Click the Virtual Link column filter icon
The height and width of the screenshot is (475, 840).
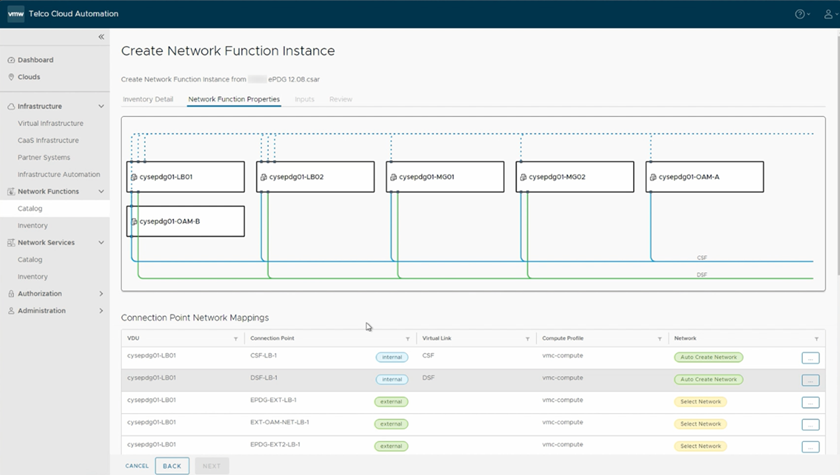(x=527, y=339)
